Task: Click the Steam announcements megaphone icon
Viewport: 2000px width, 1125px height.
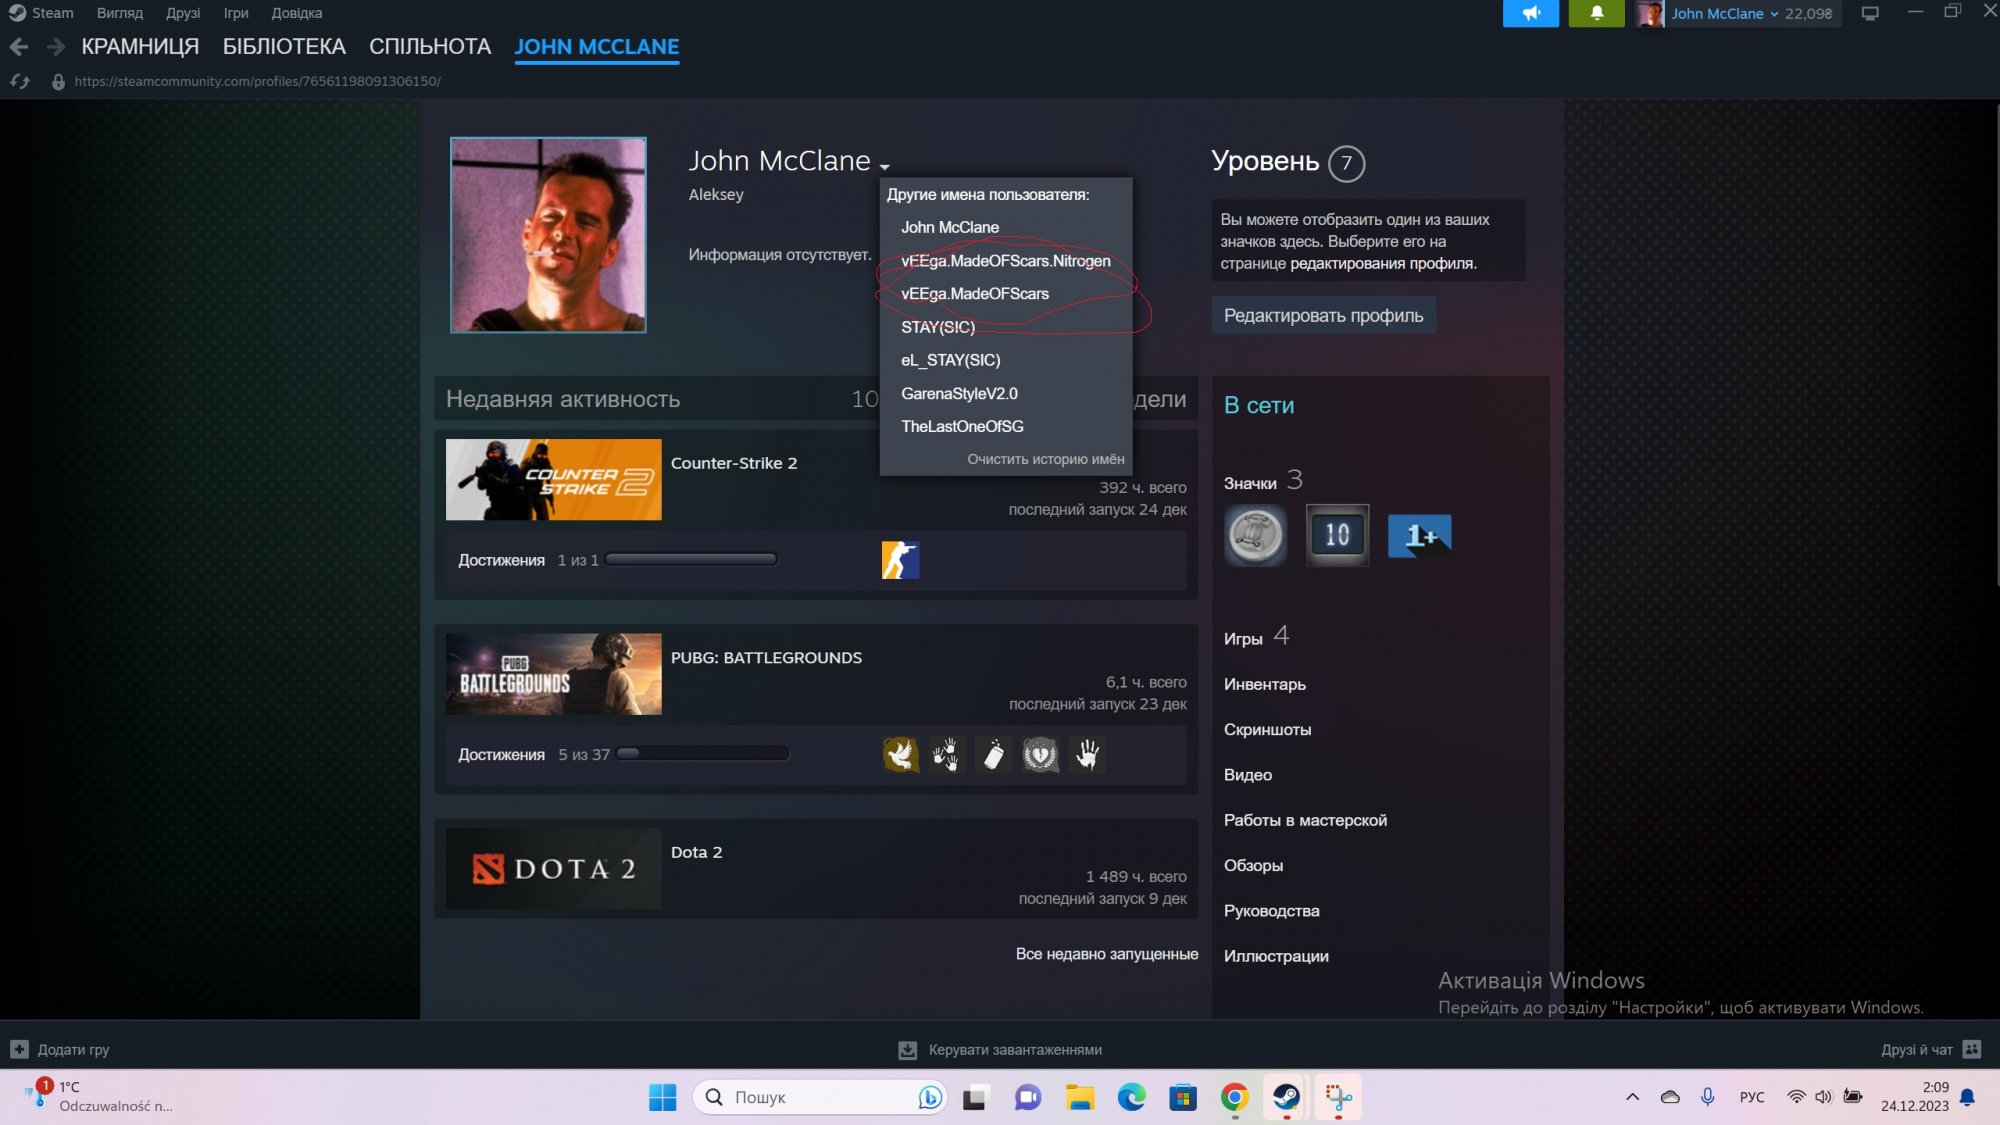Action: 1530,13
